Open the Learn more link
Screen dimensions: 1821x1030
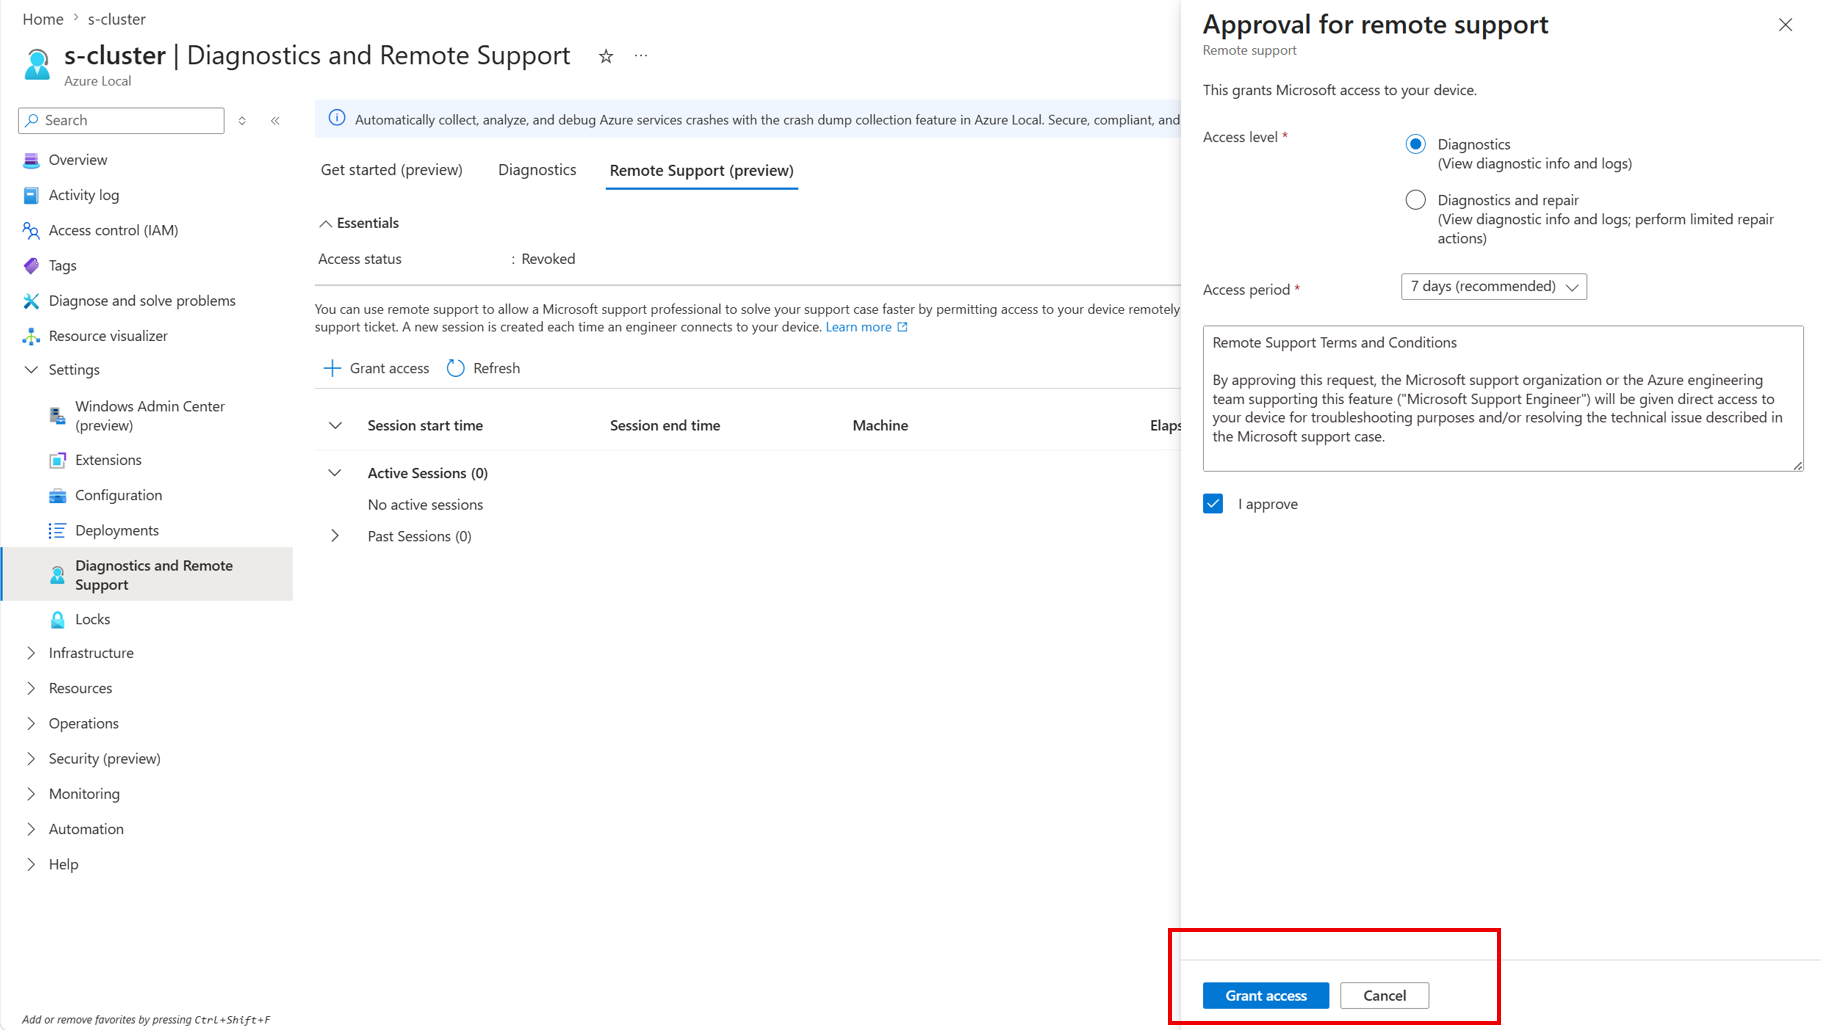point(867,327)
